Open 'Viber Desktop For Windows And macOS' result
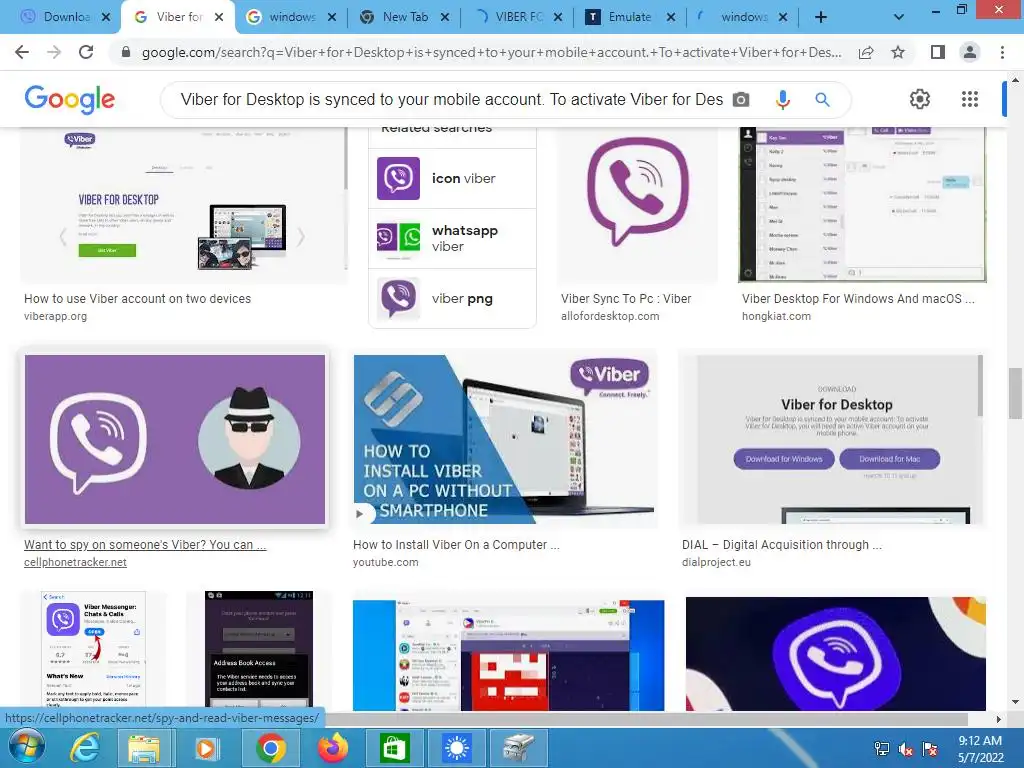This screenshot has height=768, width=1024. (x=857, y=298)
